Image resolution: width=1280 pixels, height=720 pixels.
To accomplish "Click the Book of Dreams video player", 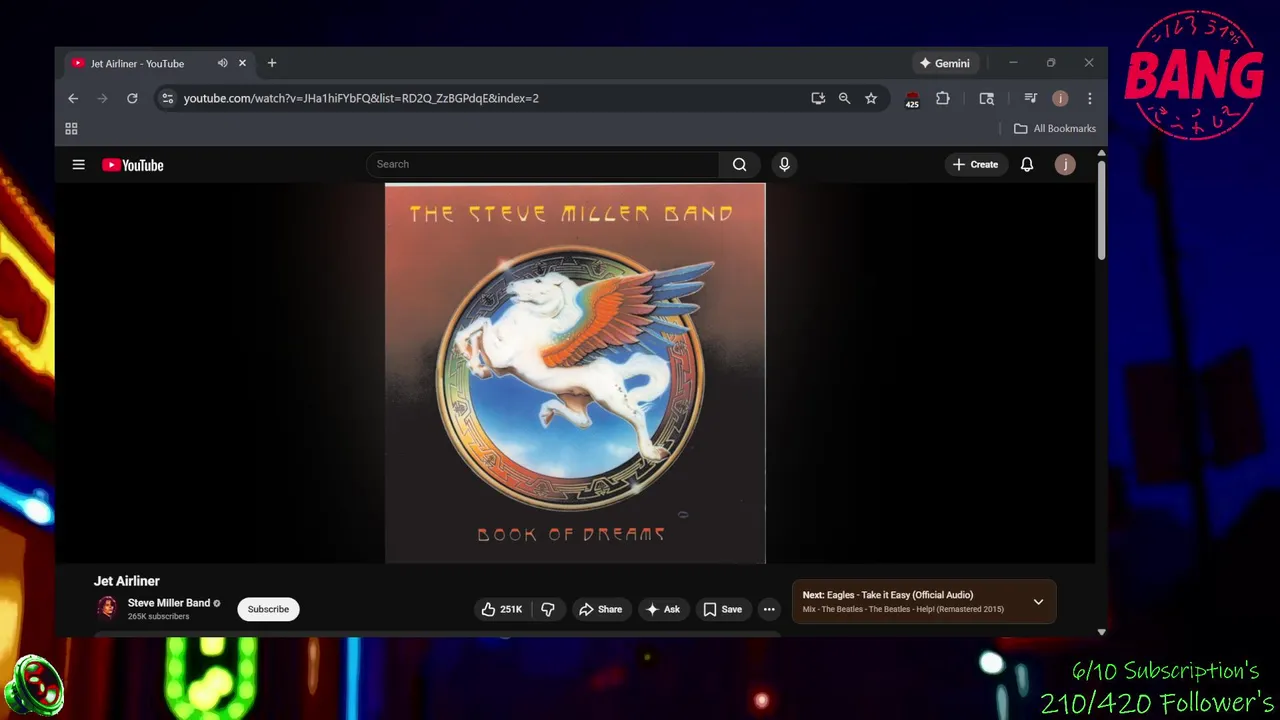I will (575, 373).
